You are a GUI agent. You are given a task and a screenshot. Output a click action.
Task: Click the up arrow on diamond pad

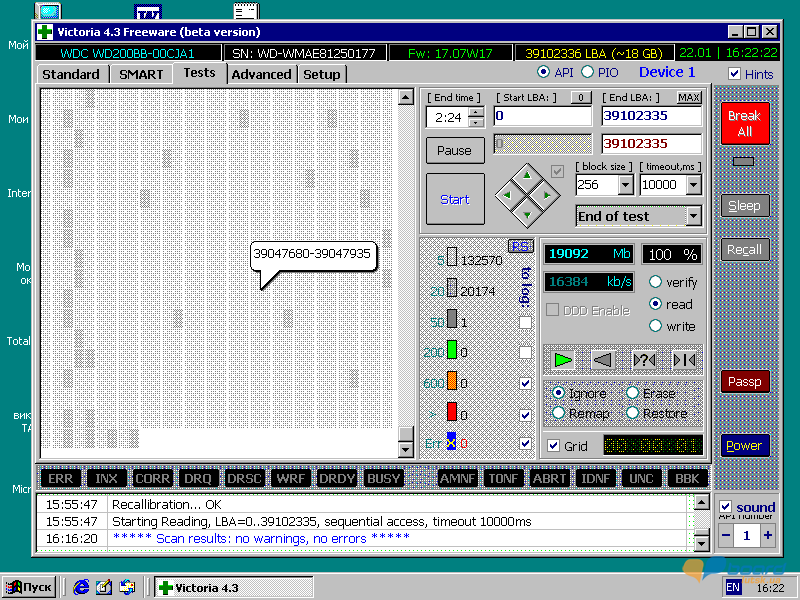(x=527, y=175)
